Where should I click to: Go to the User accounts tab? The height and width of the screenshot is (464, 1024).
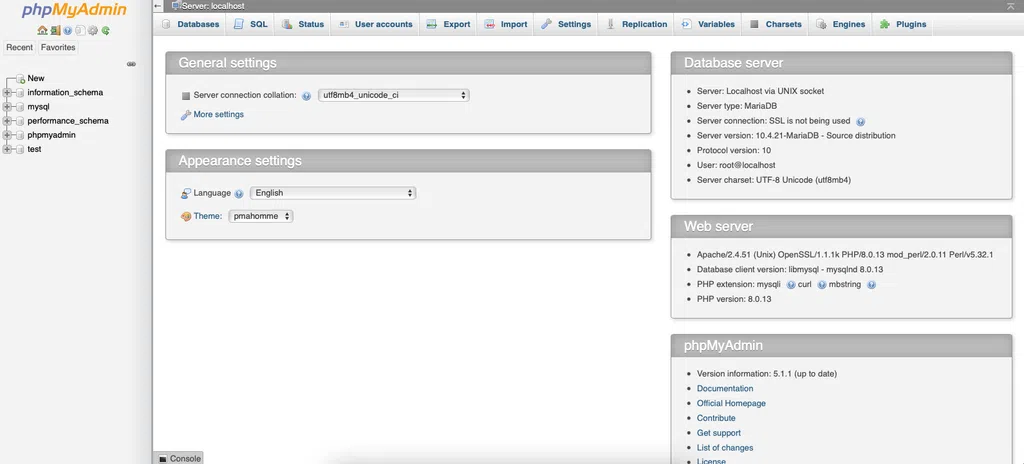point(376,24)
